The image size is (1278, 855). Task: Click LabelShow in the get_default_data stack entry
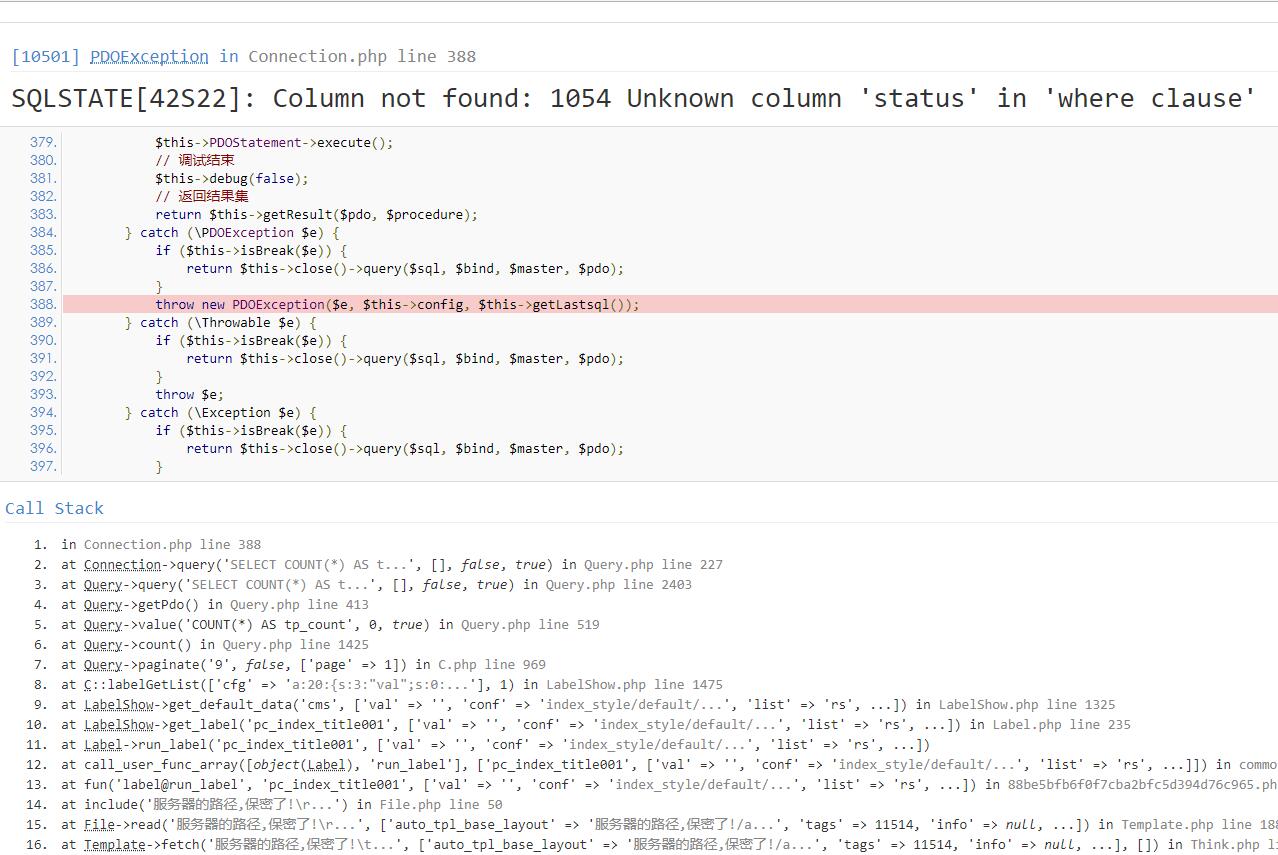(x=119, y=704)
